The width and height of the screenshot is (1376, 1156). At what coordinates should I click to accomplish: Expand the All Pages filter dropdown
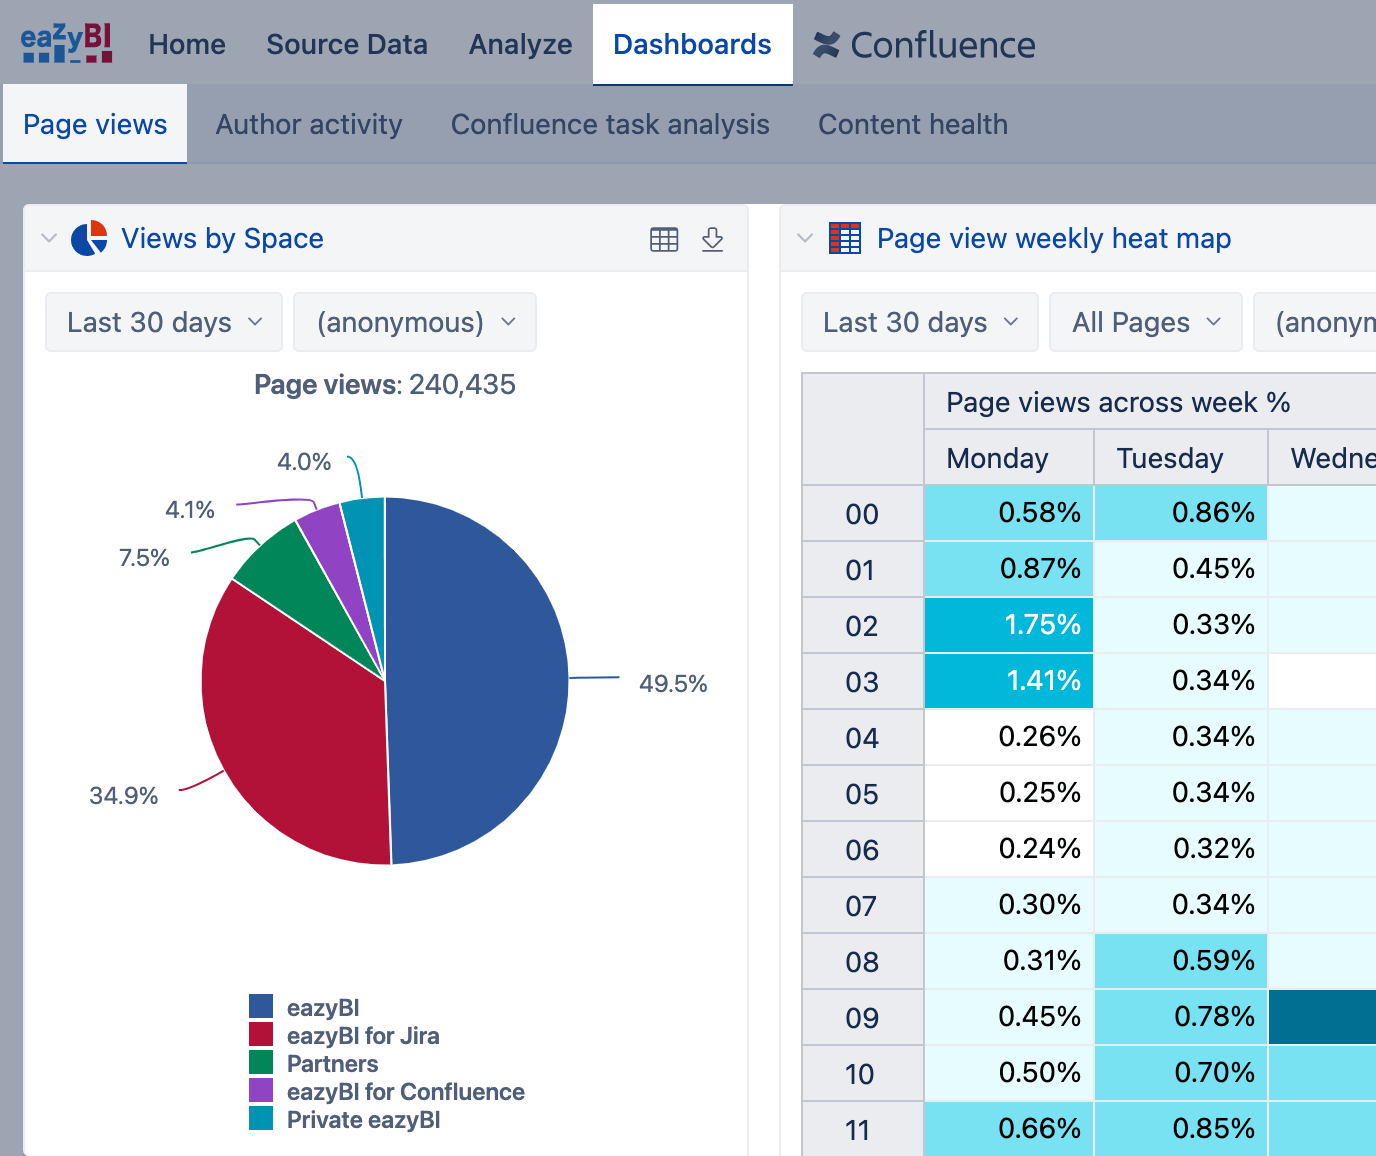pyautogui.click(x=1145, y=323)
